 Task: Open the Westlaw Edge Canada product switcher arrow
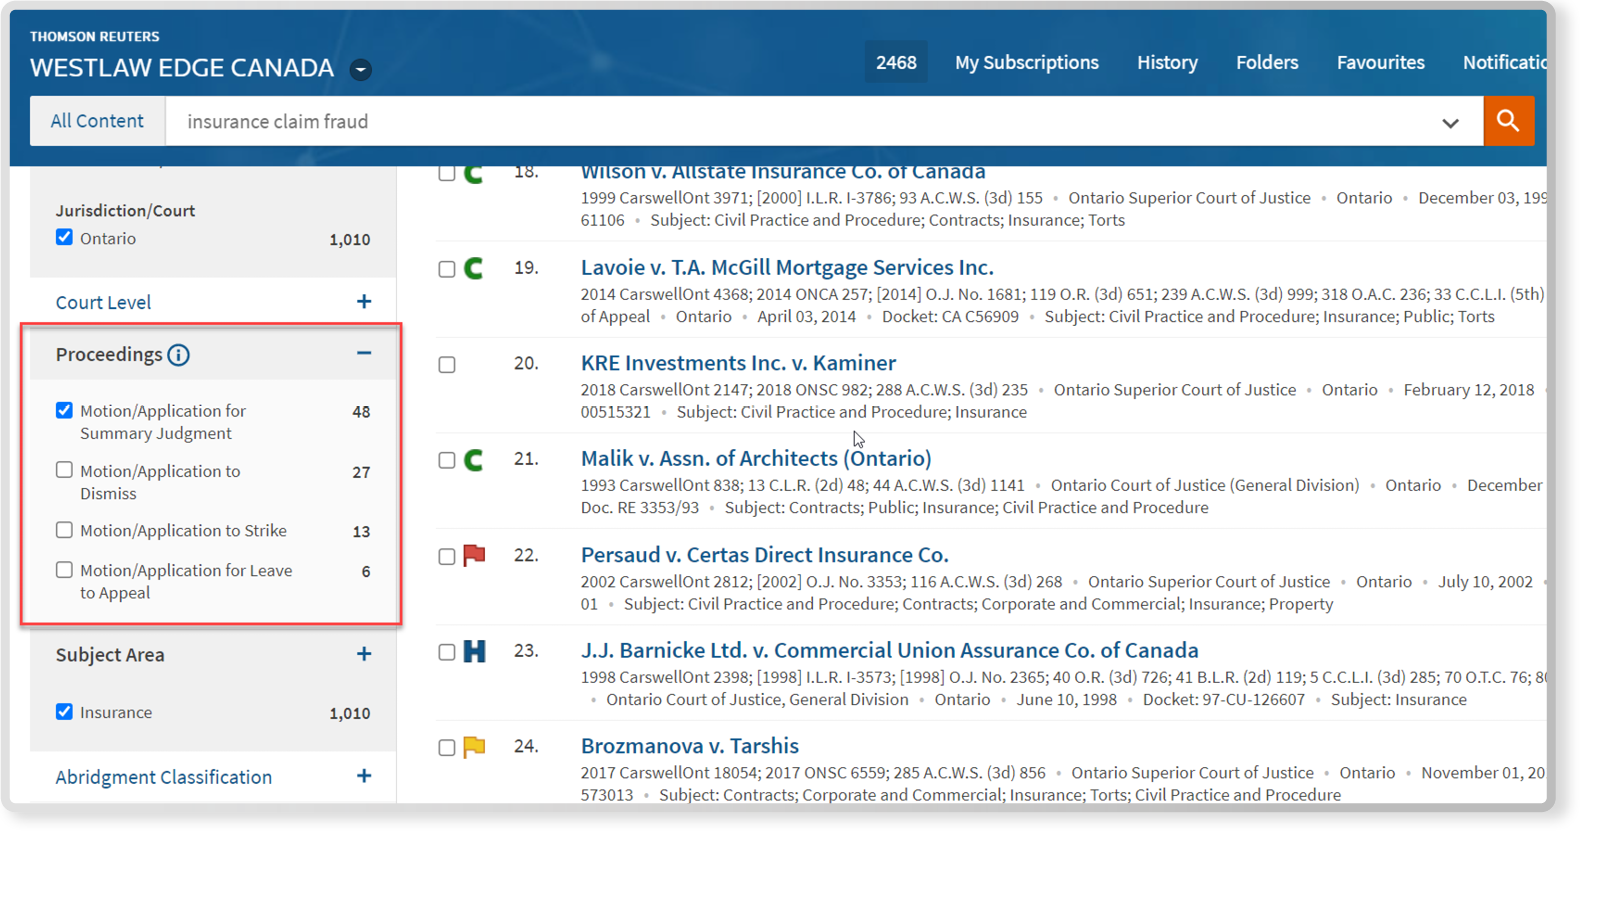pos(361,69)
